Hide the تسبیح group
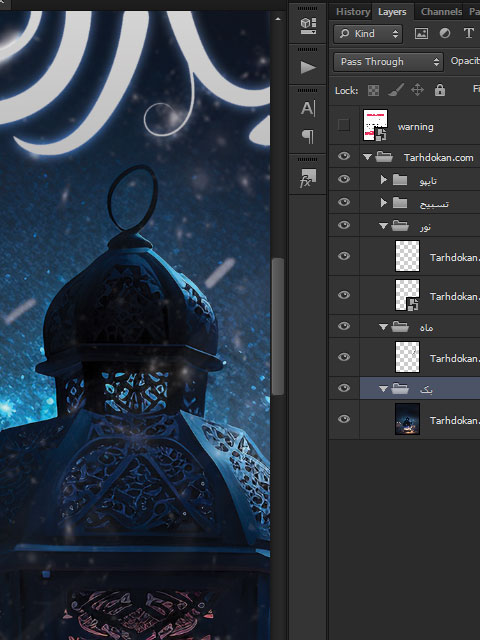This screenshot has width=480, height=640. point(344,202)
